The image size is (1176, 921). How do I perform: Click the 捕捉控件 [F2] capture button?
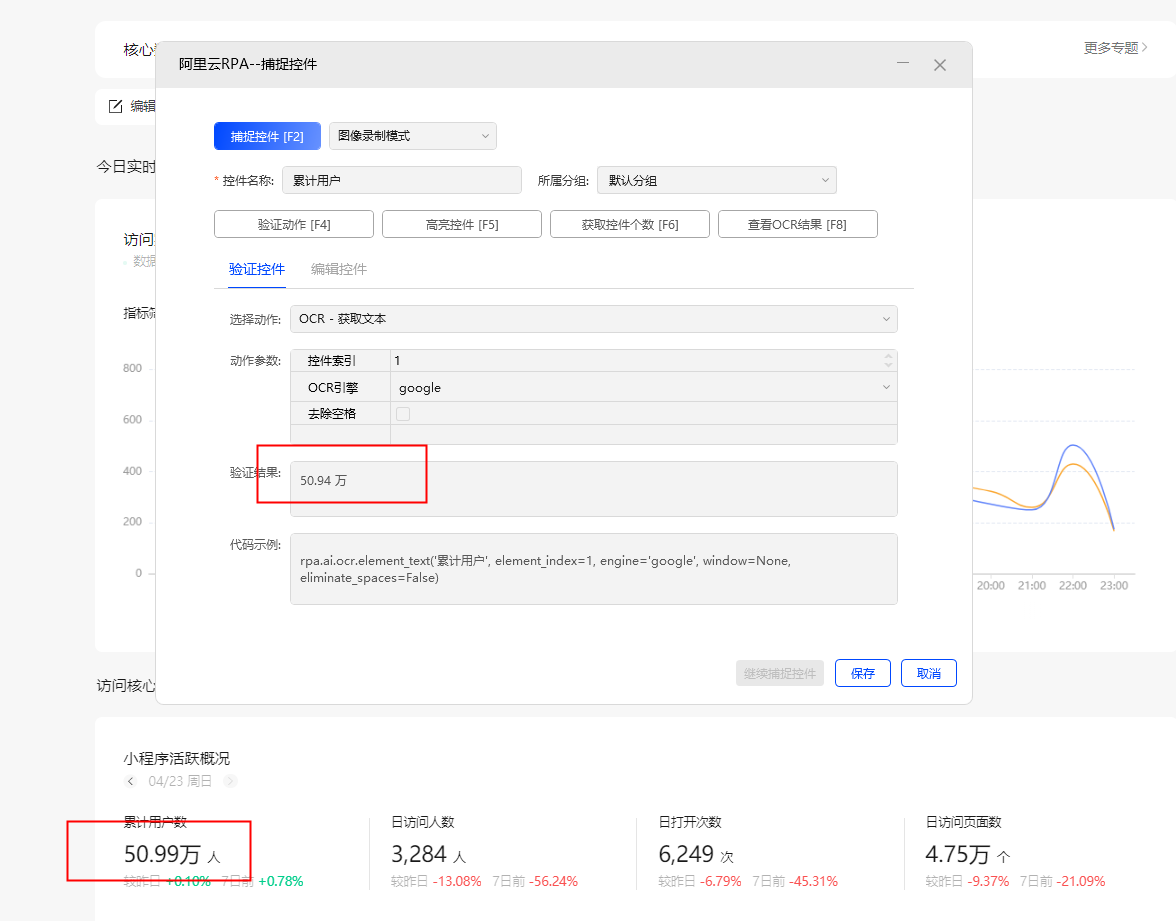(x=267, y=136)
